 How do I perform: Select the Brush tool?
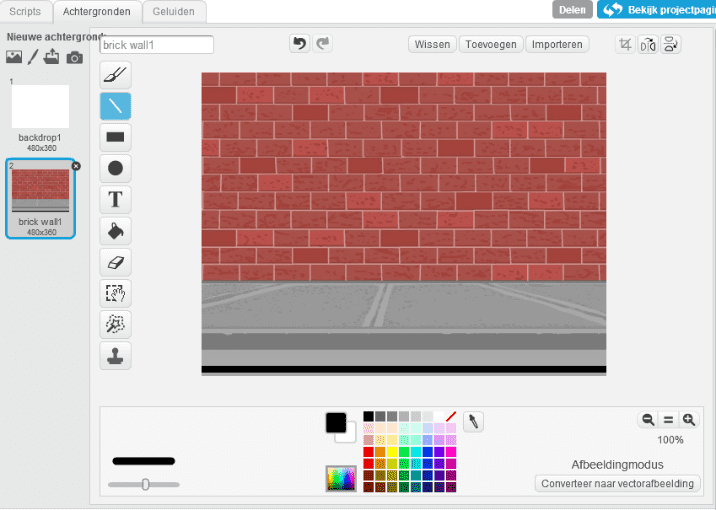(x=115, y=75)
